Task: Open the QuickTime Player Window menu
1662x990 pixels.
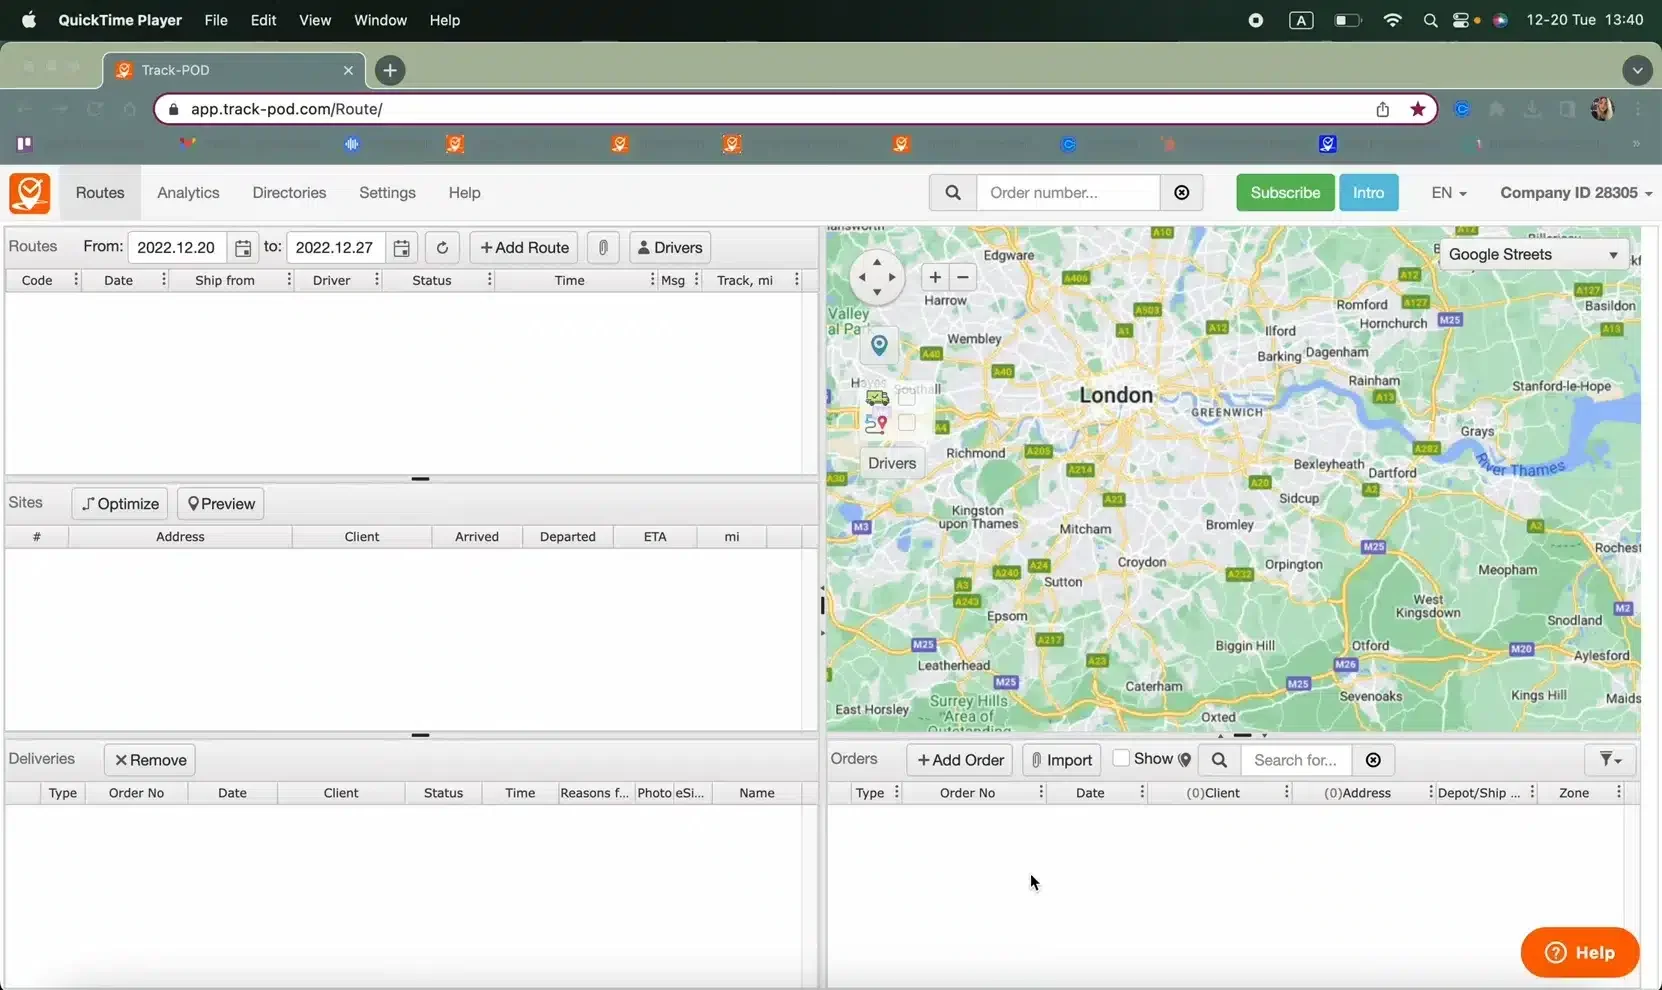Action: click(x=379, y=20)
